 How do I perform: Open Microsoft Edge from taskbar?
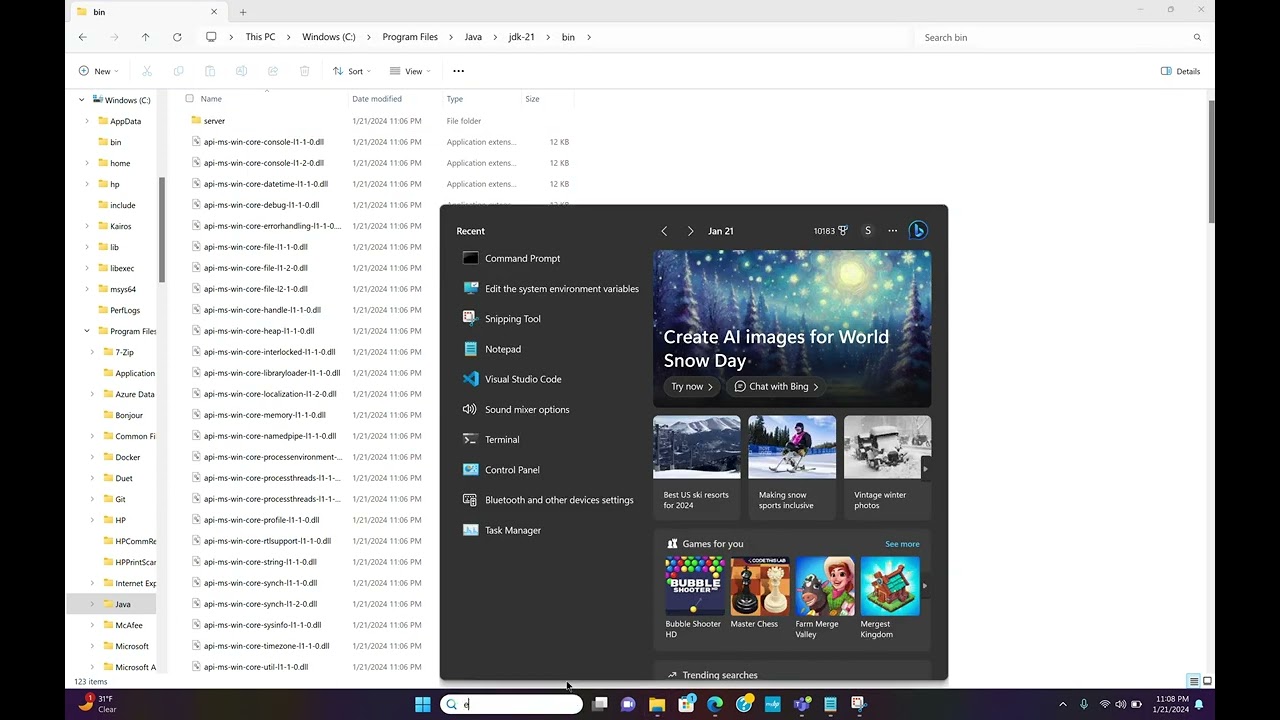click(715, 704)
